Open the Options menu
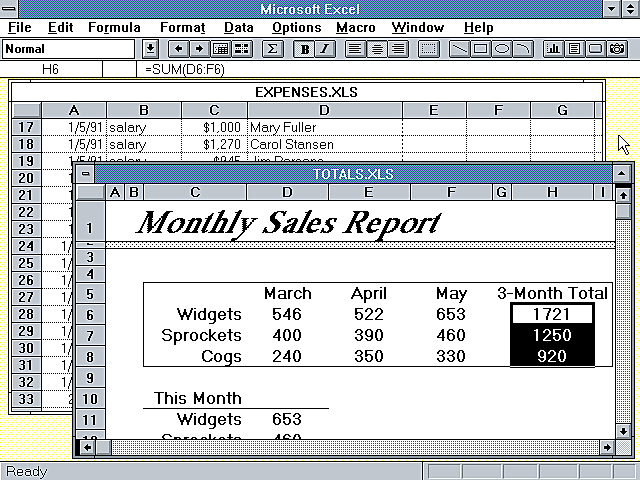Image resolution: width=640 pixels, height=480 pixels. (297, 27)
